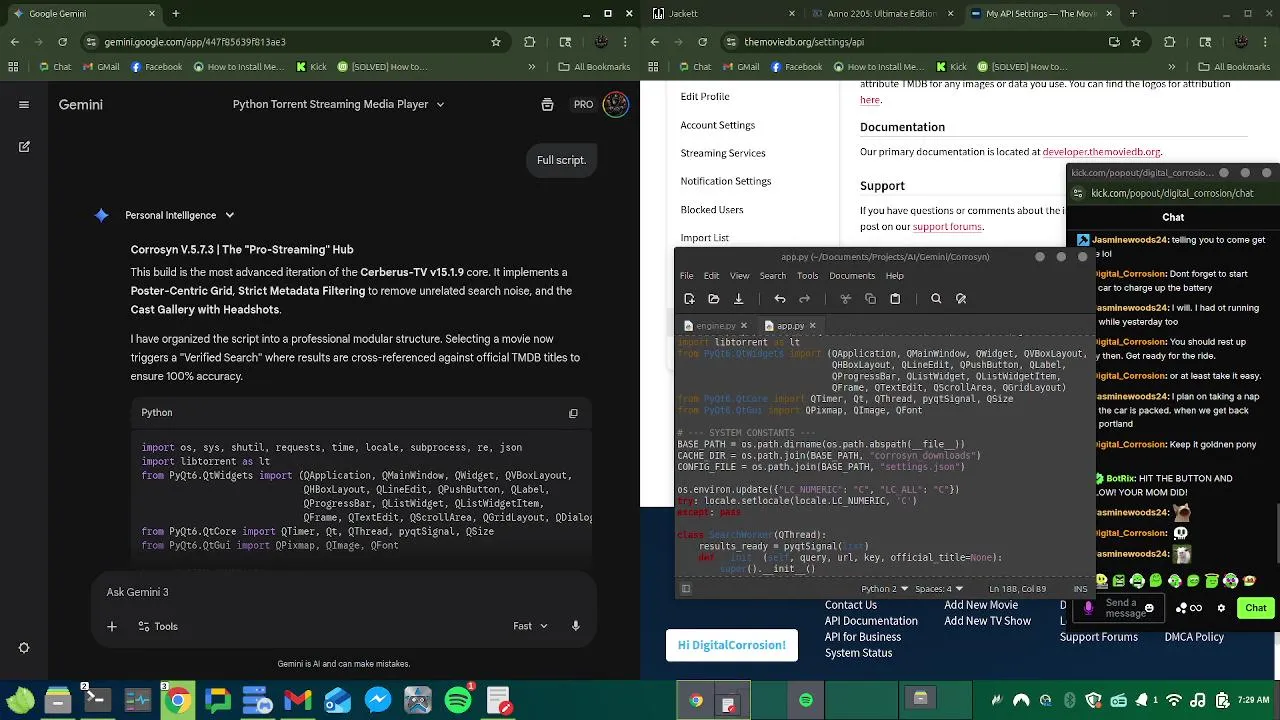Reload the themoviedb.org page
Image resolution: width=1280 pixels, height=720 pixels.
[703, 42]
